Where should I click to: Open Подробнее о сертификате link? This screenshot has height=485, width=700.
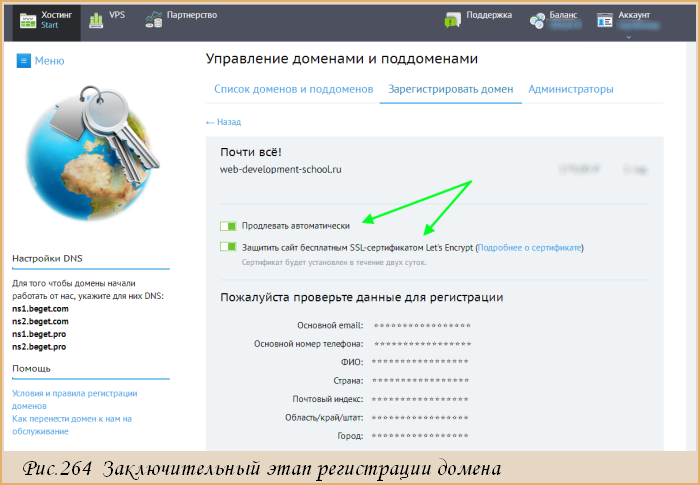(x=529, y=247)
